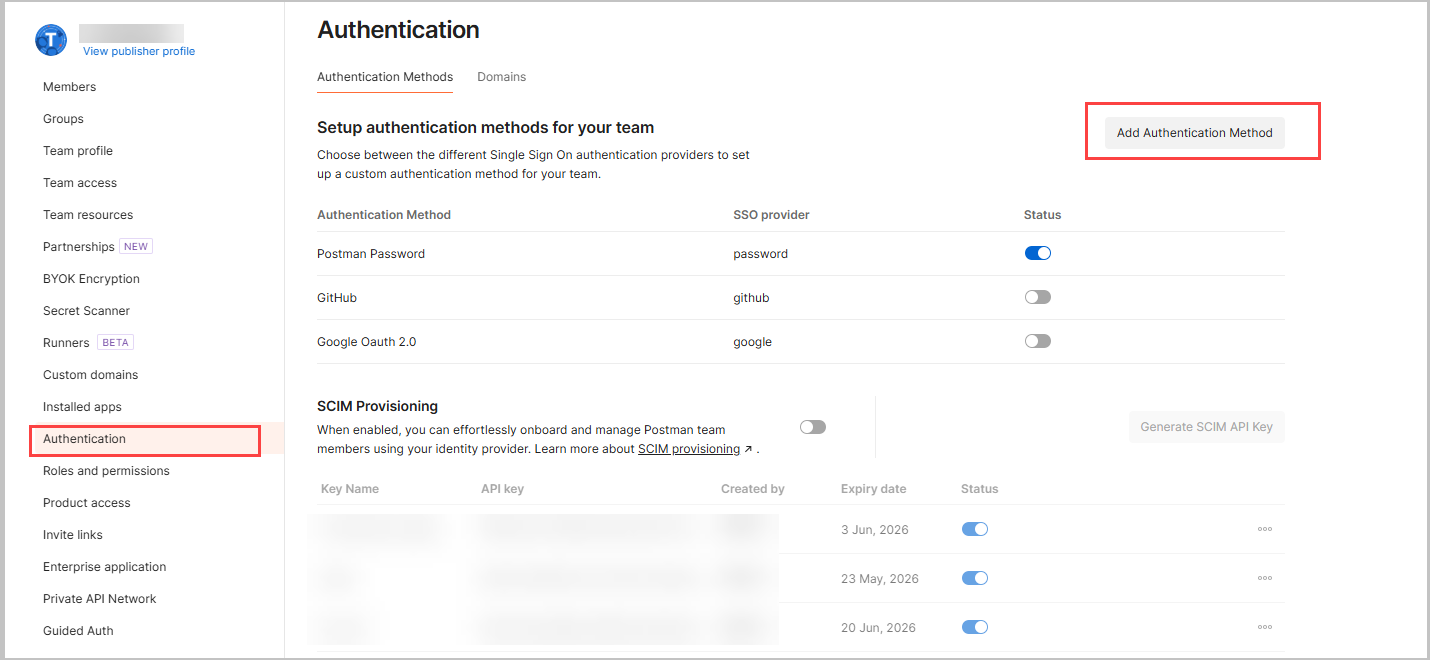Viewport: 1430px width, 660px height.
Task: Click the Key Name column header
Action: pos(350,489)
